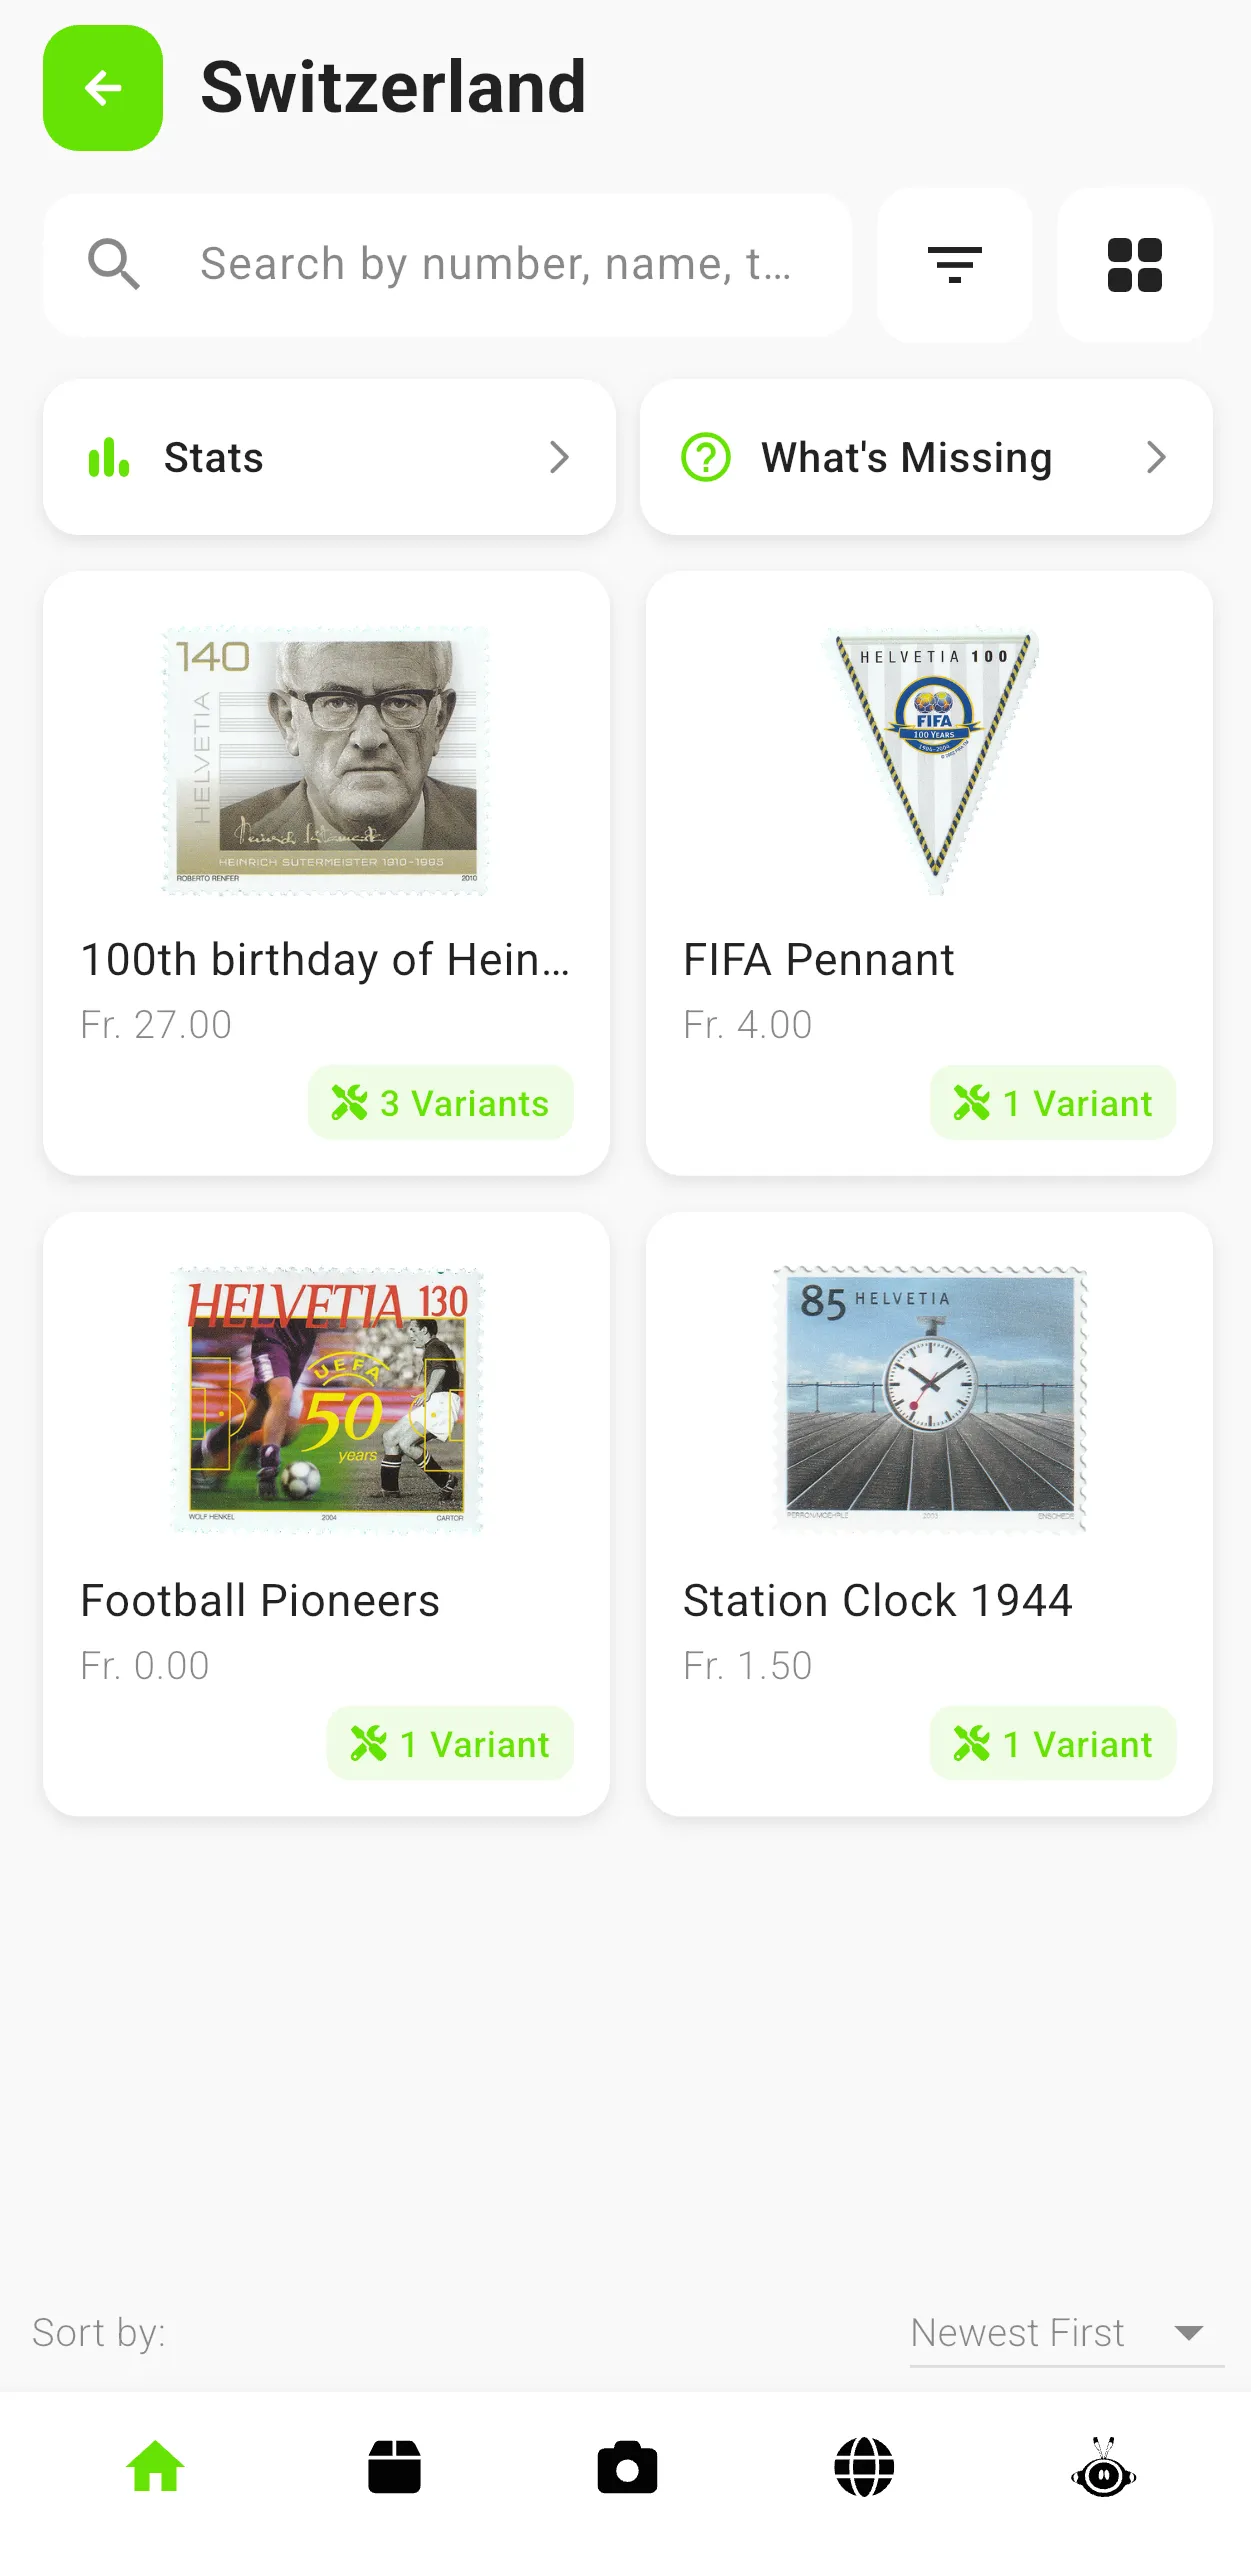The image size is (1251, 2553).
Task: Go to the Home tab
Action: coord(156,2467)
